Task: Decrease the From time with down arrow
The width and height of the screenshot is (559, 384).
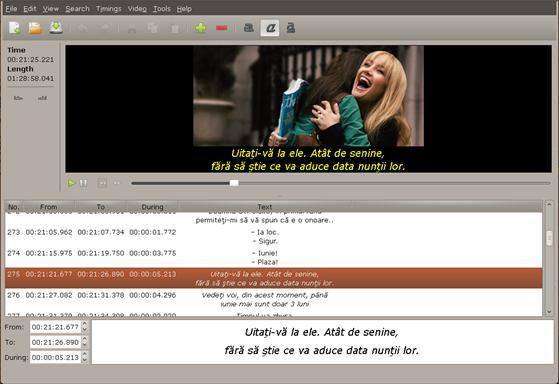Action: pos(84,330)
